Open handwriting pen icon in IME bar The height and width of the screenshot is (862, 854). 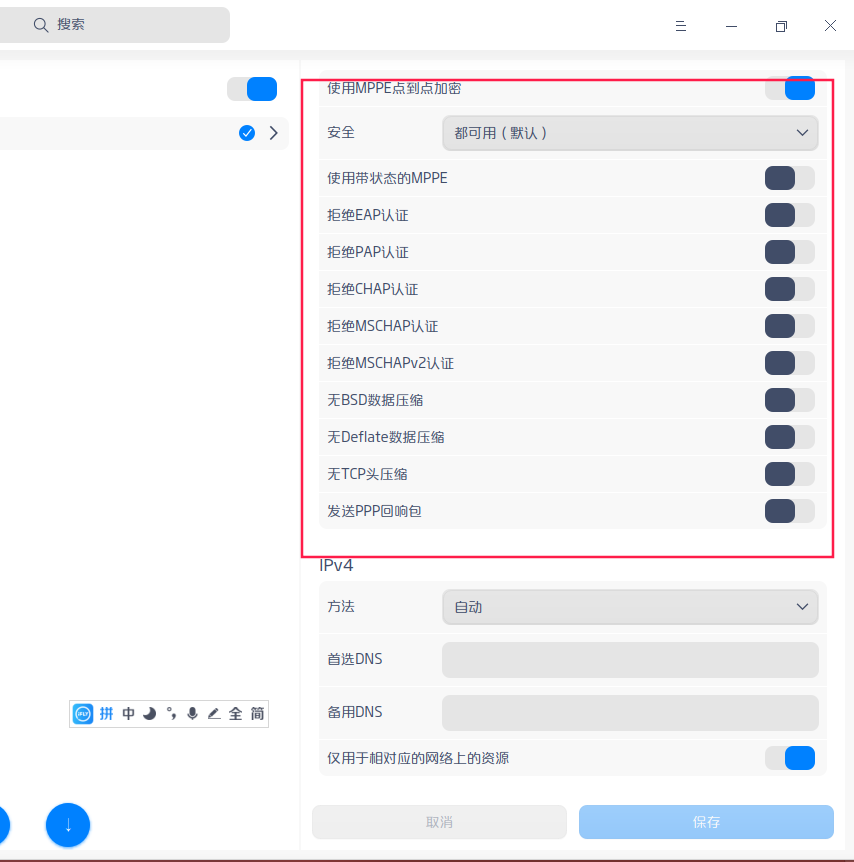tap(214, 714)
